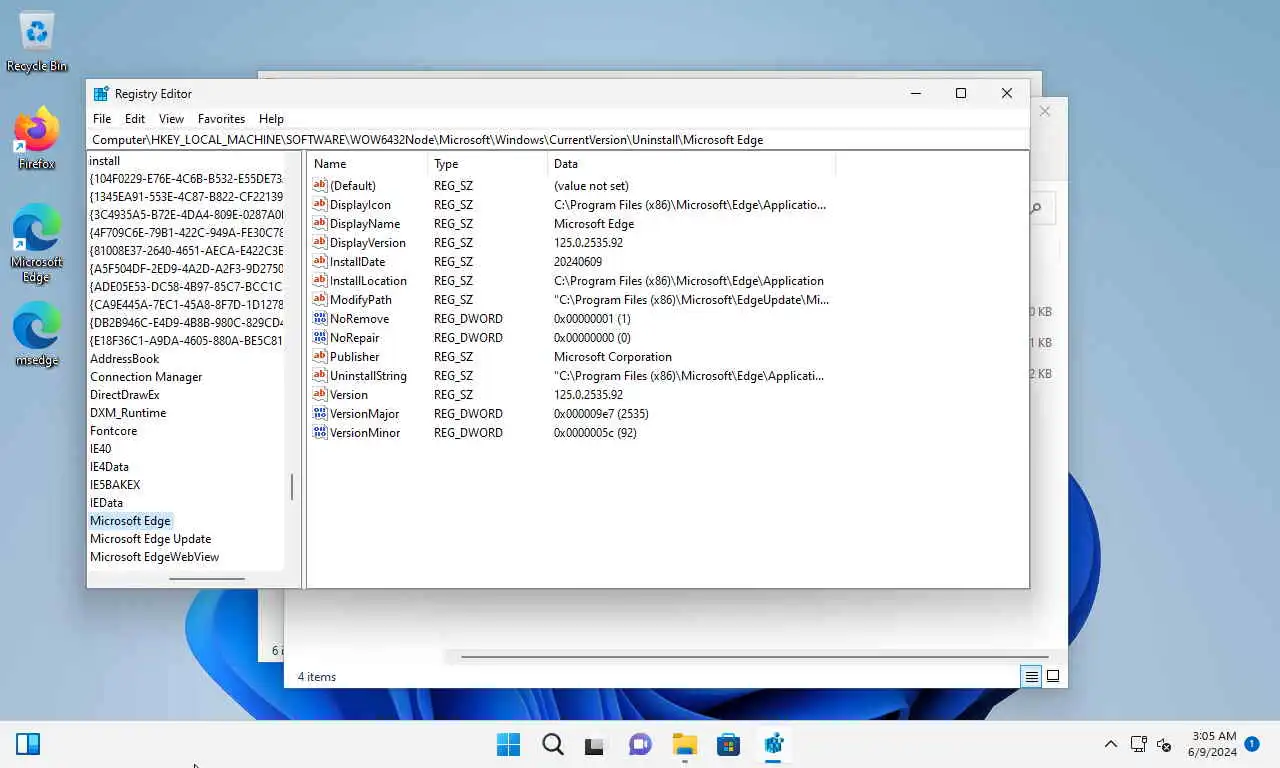Select the {1345EA91-553E key in tree

(187, 197)
